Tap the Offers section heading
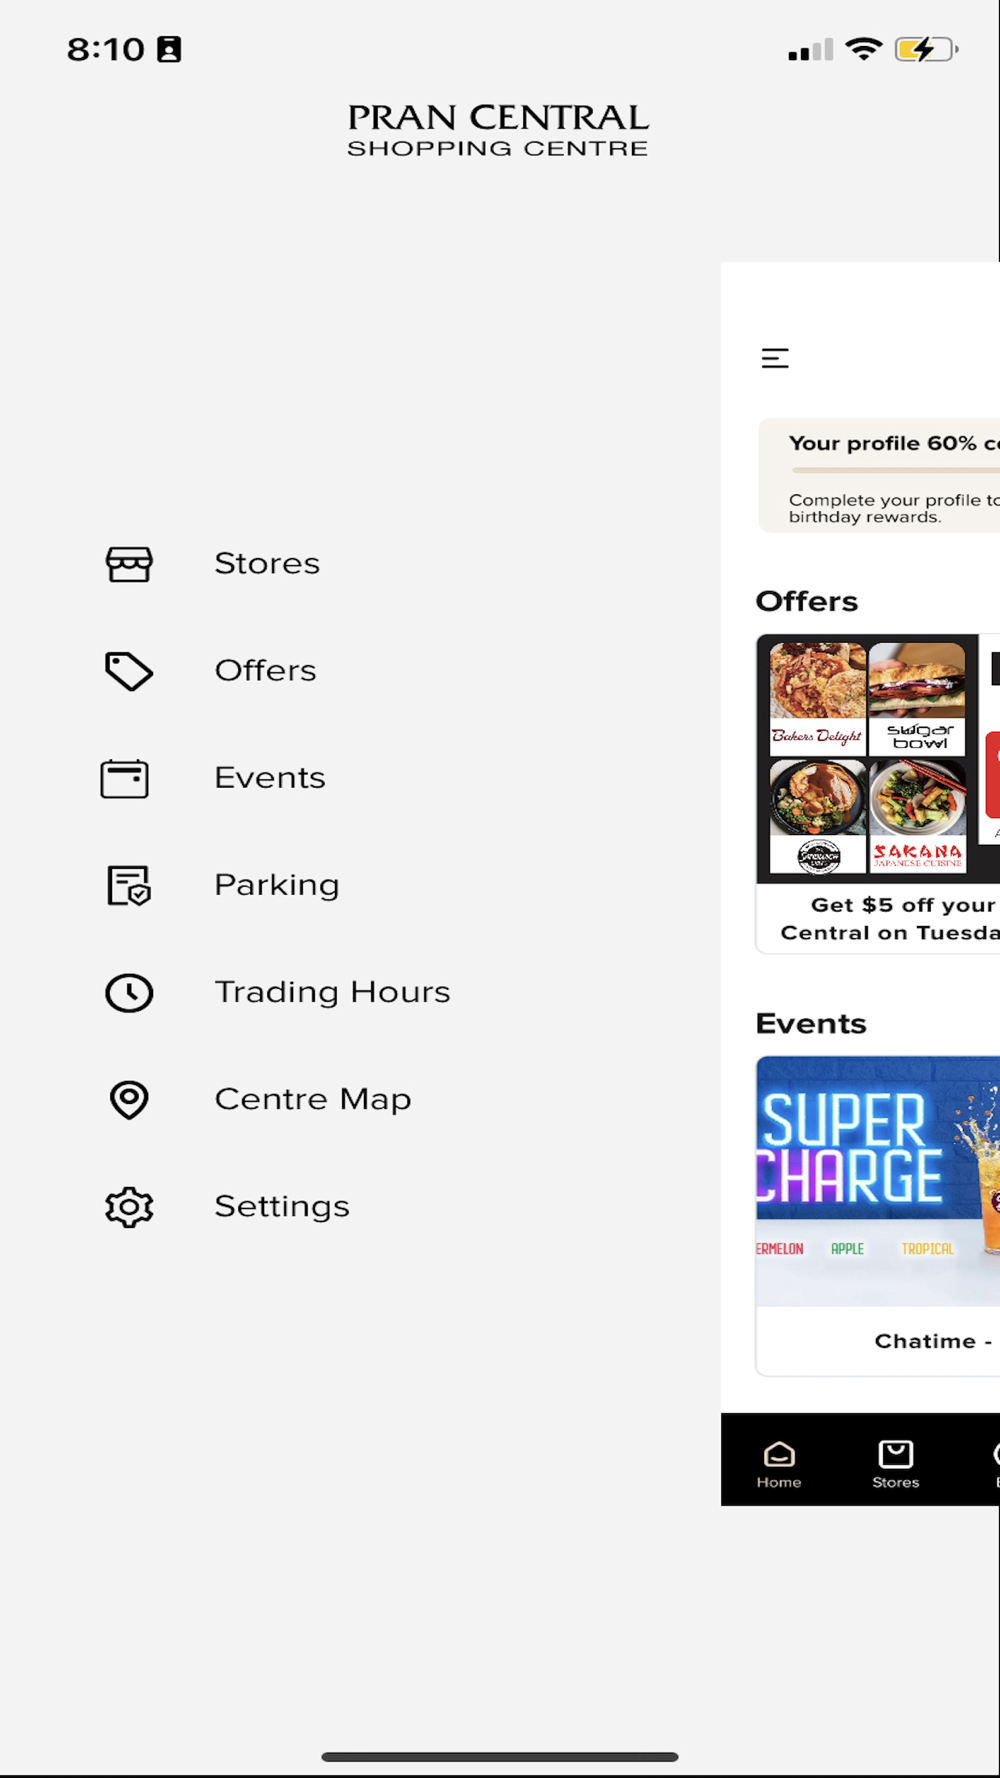The width and height of the screenshot is (1000, 1778). tap(807, 601)
